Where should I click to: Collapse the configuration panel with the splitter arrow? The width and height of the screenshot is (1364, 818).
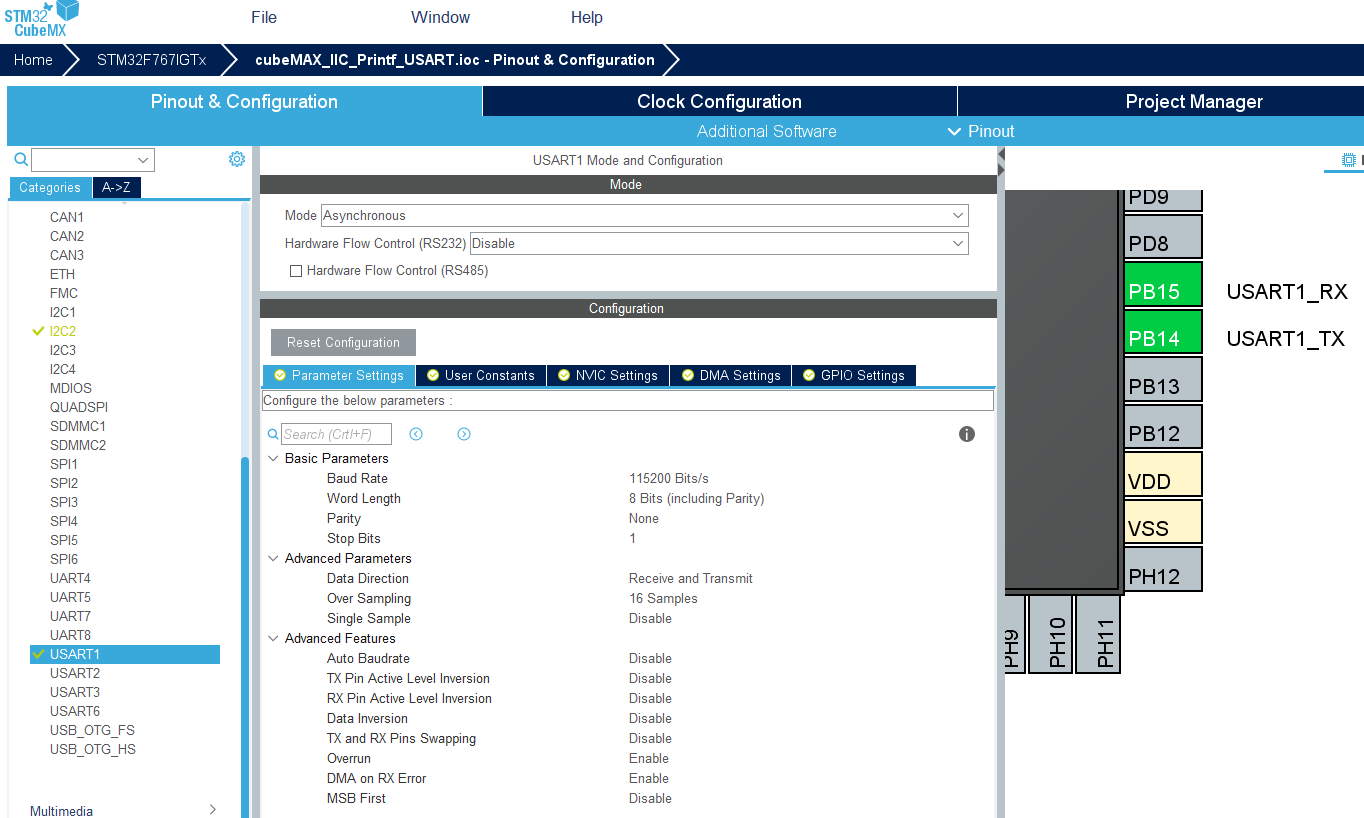click(x=1001, y=160)
